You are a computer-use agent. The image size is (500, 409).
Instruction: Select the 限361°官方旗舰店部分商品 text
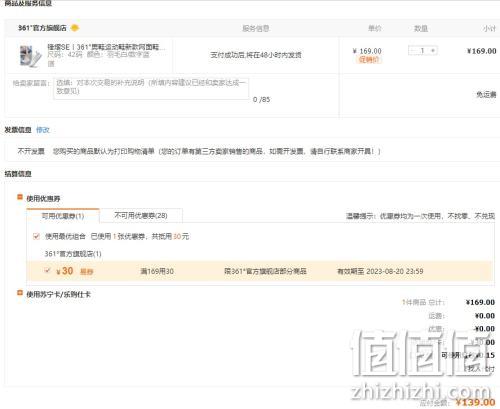coord(265,271)
